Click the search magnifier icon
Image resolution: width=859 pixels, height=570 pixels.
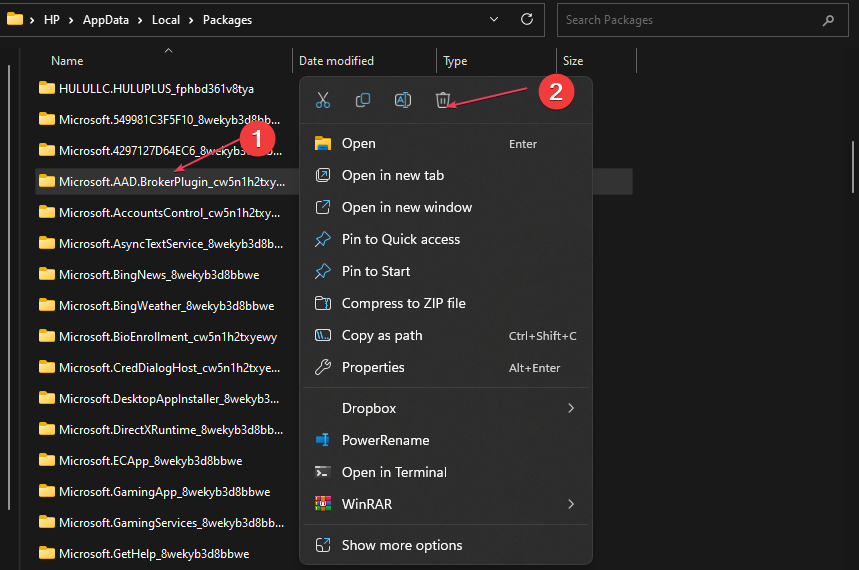pyautogui.click(x=828, y=20)
